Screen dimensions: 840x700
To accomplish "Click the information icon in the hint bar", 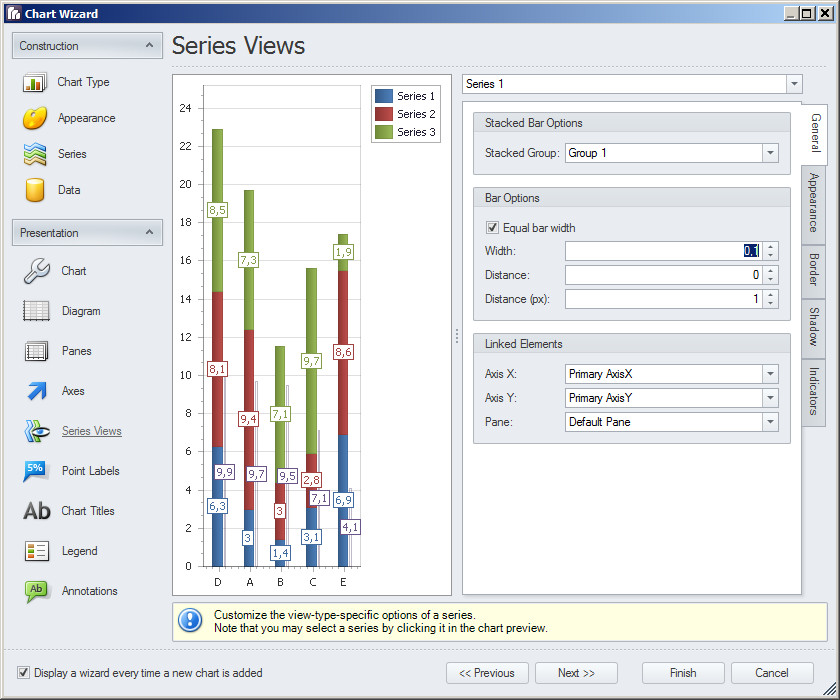I will click(190, 621).
